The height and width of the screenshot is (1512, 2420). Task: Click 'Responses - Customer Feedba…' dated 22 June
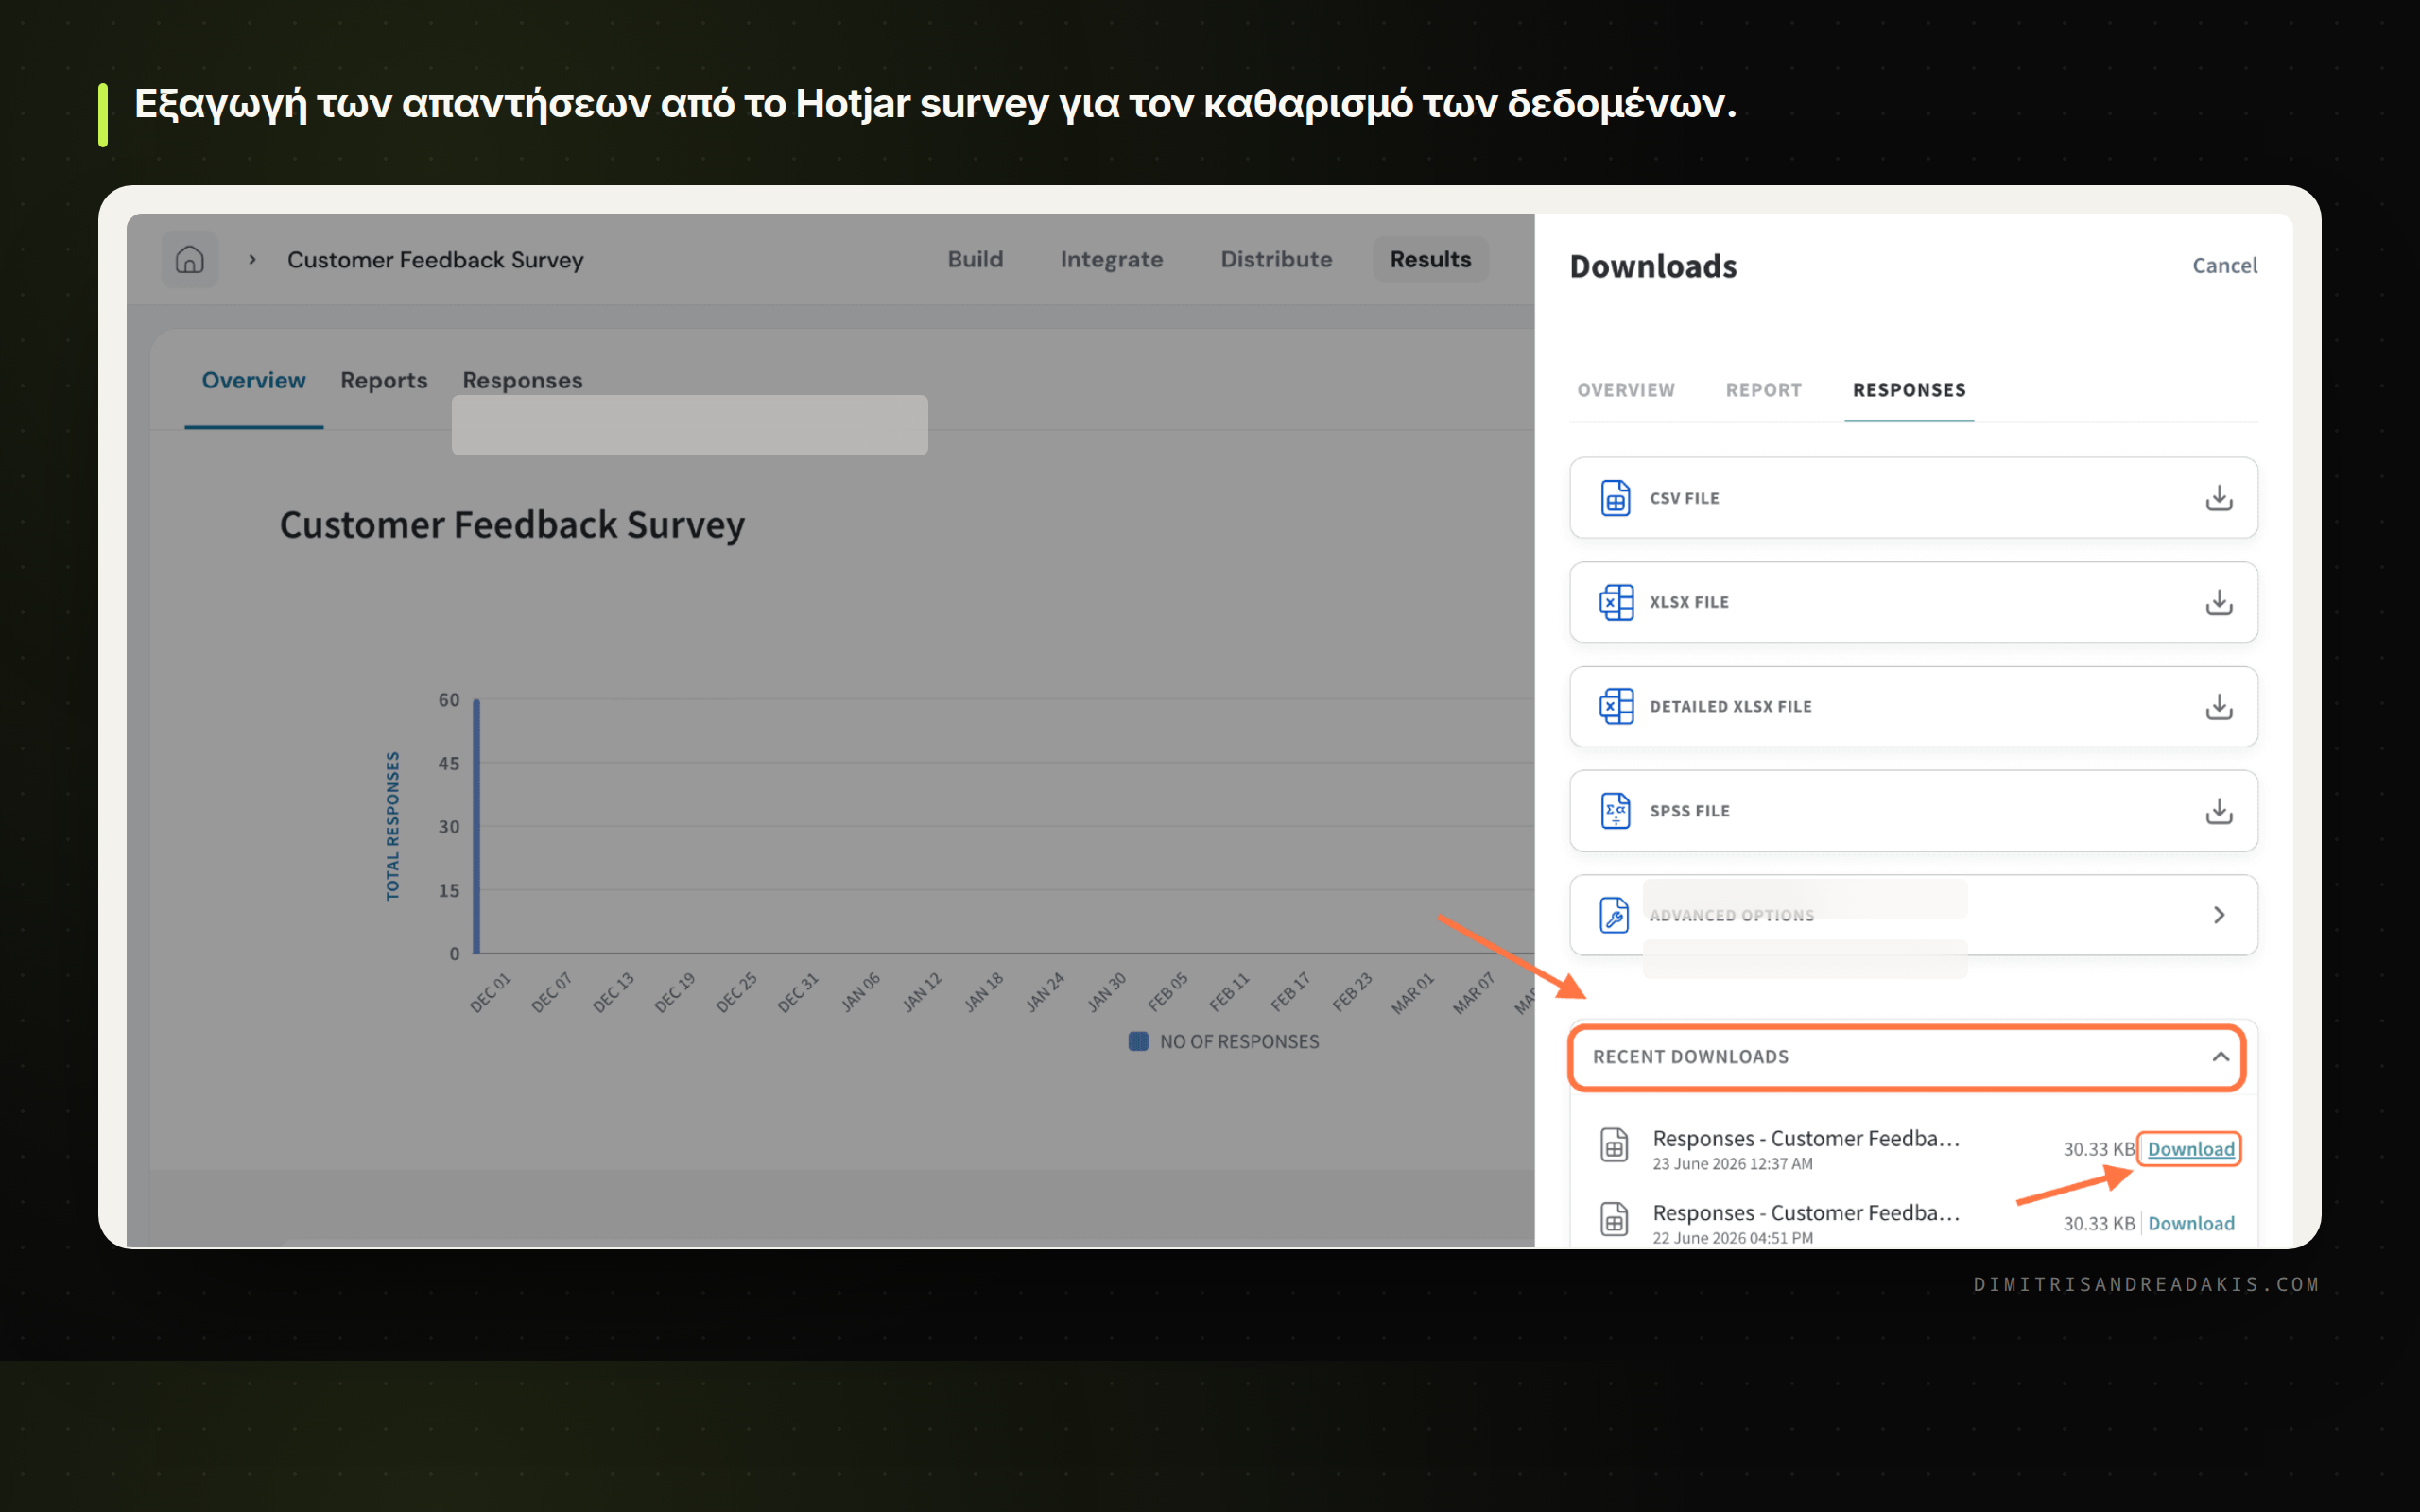pos(1806,1212)
